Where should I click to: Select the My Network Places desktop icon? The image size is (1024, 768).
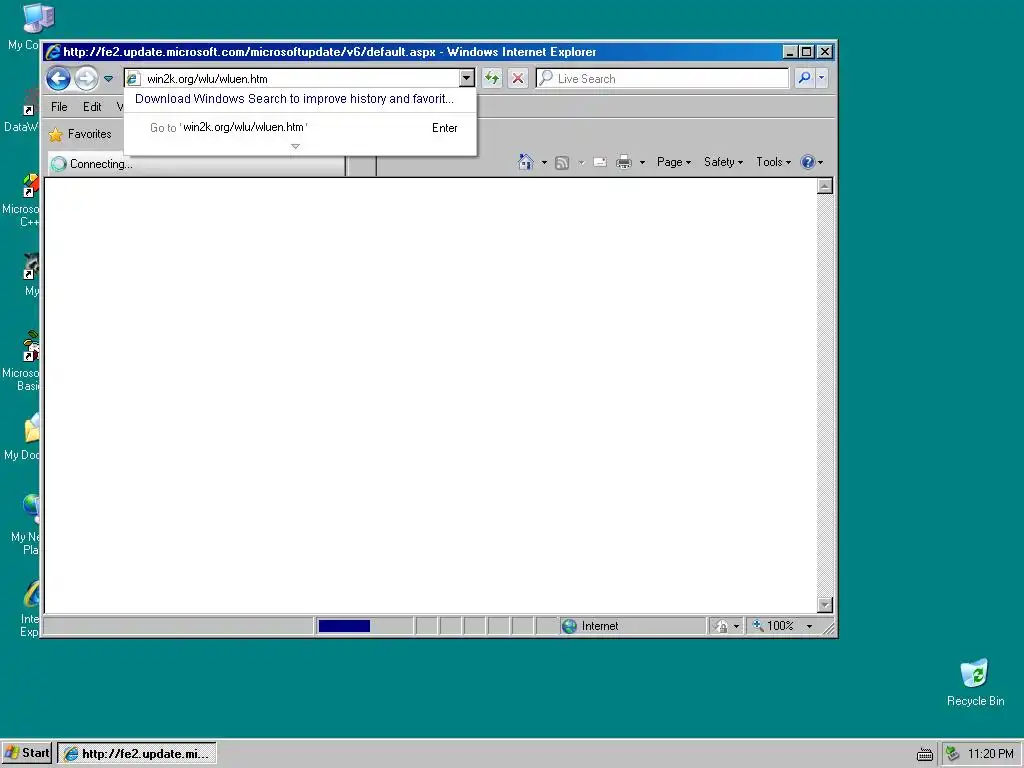coord(26,524)
